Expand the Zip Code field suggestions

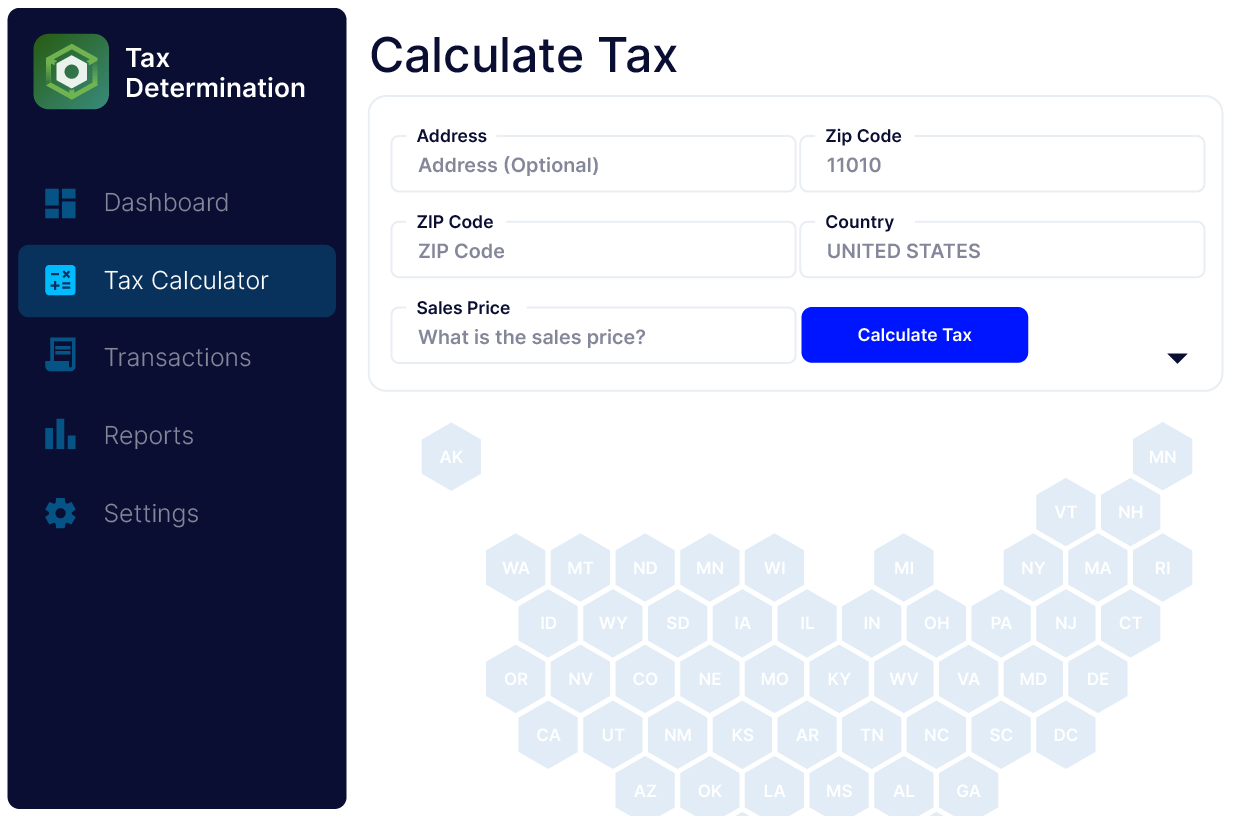1002,163
